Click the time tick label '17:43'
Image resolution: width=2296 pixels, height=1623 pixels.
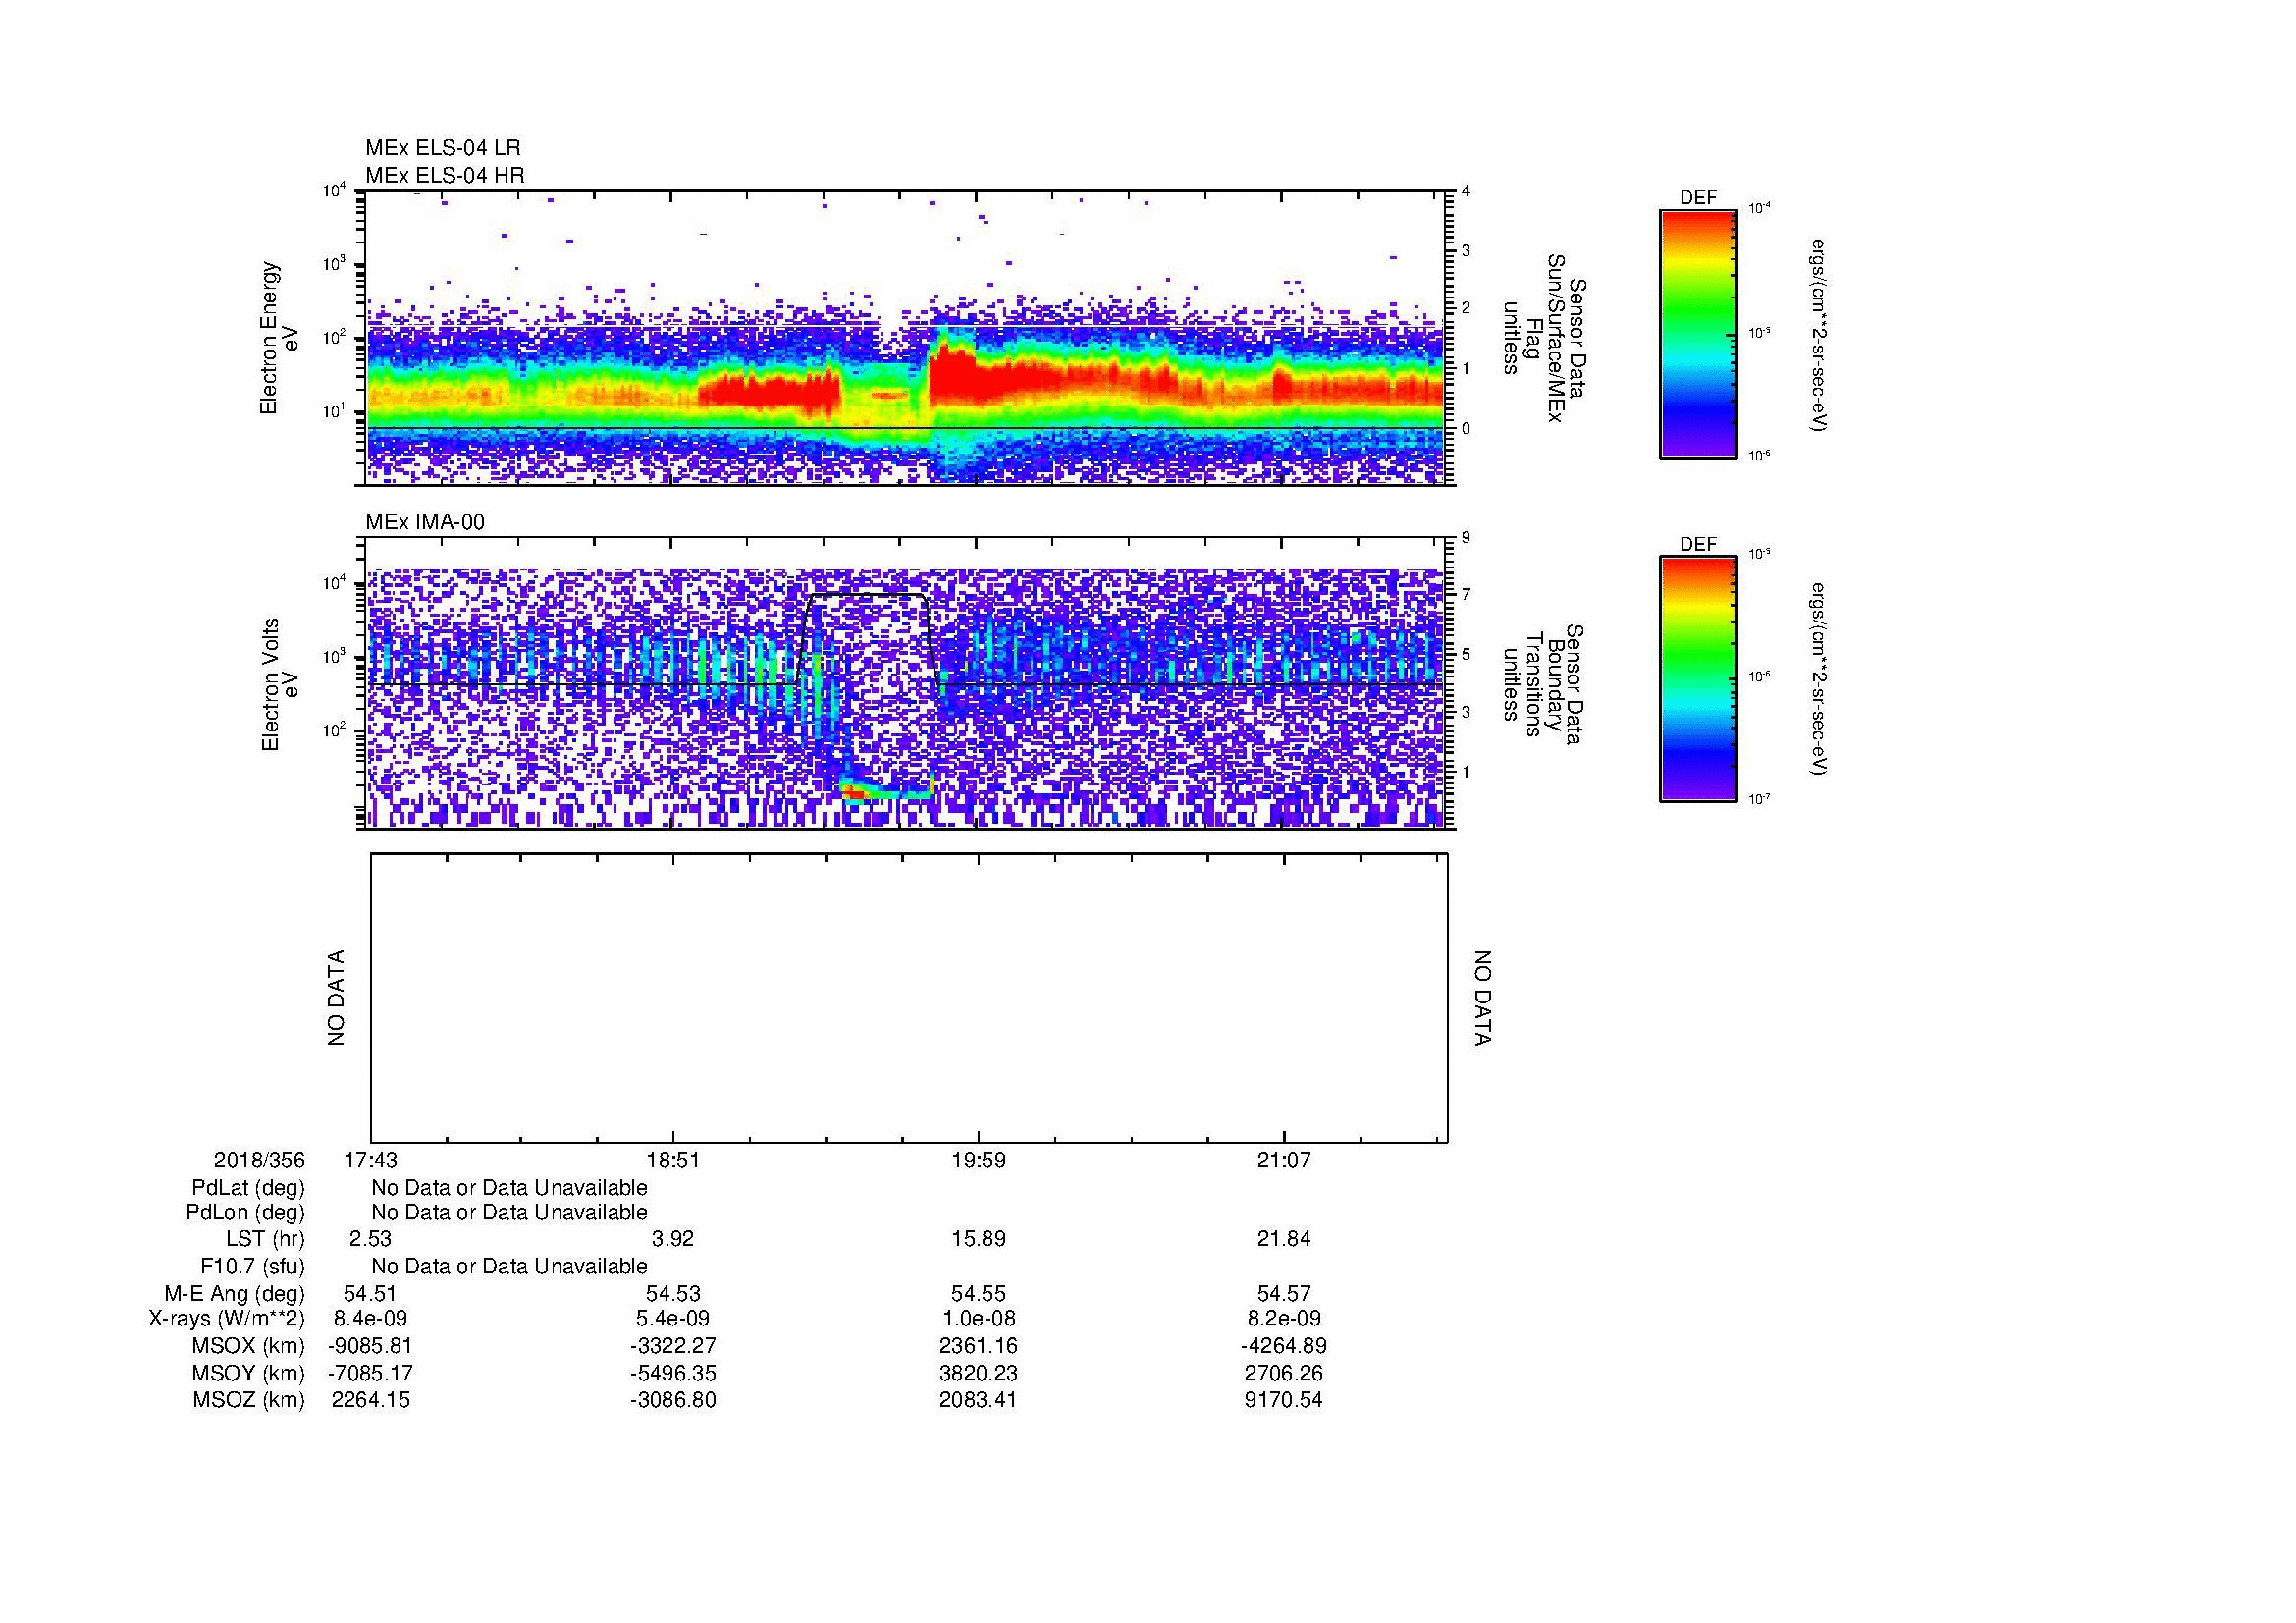(370, 1160)
